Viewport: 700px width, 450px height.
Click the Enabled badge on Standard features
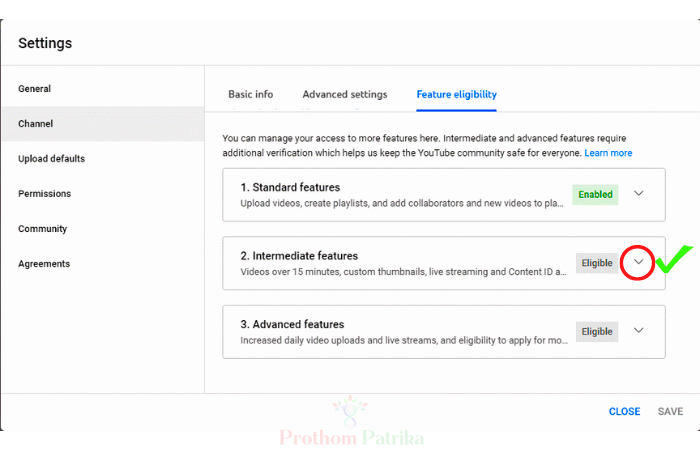595,195
